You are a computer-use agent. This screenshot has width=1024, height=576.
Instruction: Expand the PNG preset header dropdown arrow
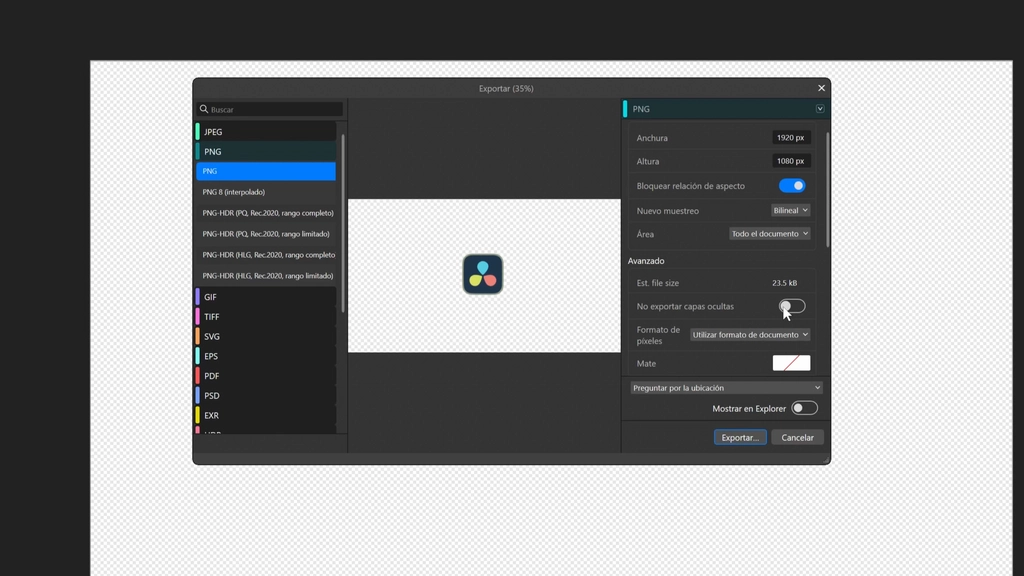(820, 109)
